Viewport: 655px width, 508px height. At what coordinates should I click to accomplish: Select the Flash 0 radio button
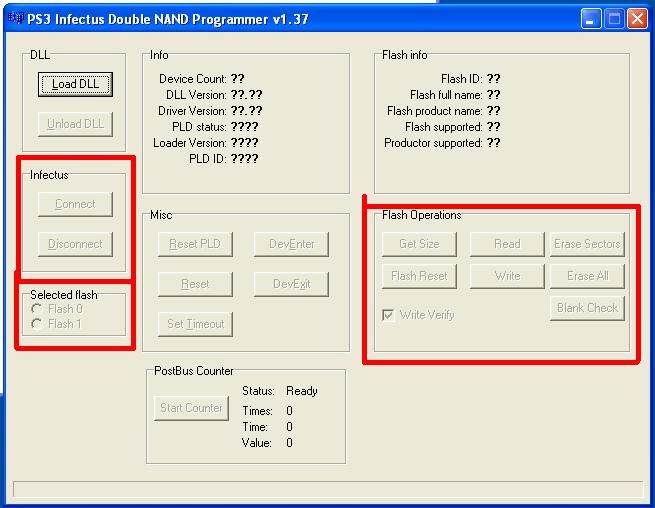(56, 309)
